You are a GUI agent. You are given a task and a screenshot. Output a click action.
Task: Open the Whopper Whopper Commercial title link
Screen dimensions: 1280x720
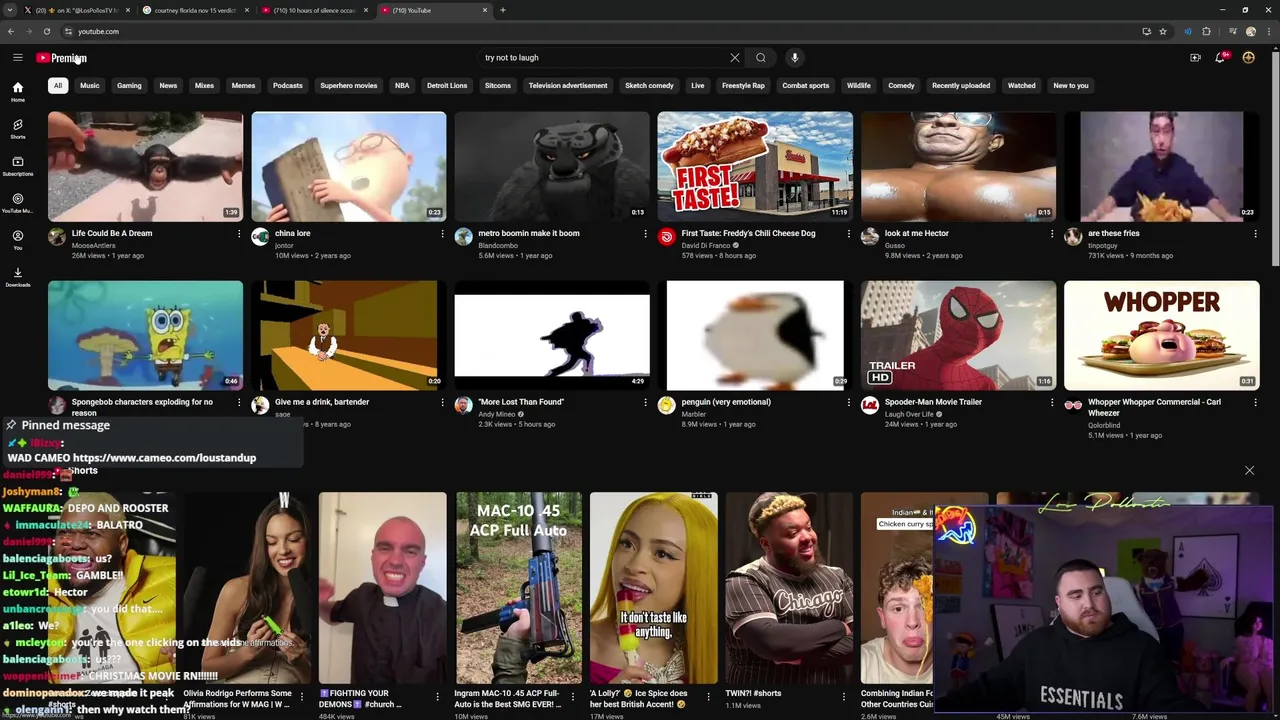[1154, 407]
